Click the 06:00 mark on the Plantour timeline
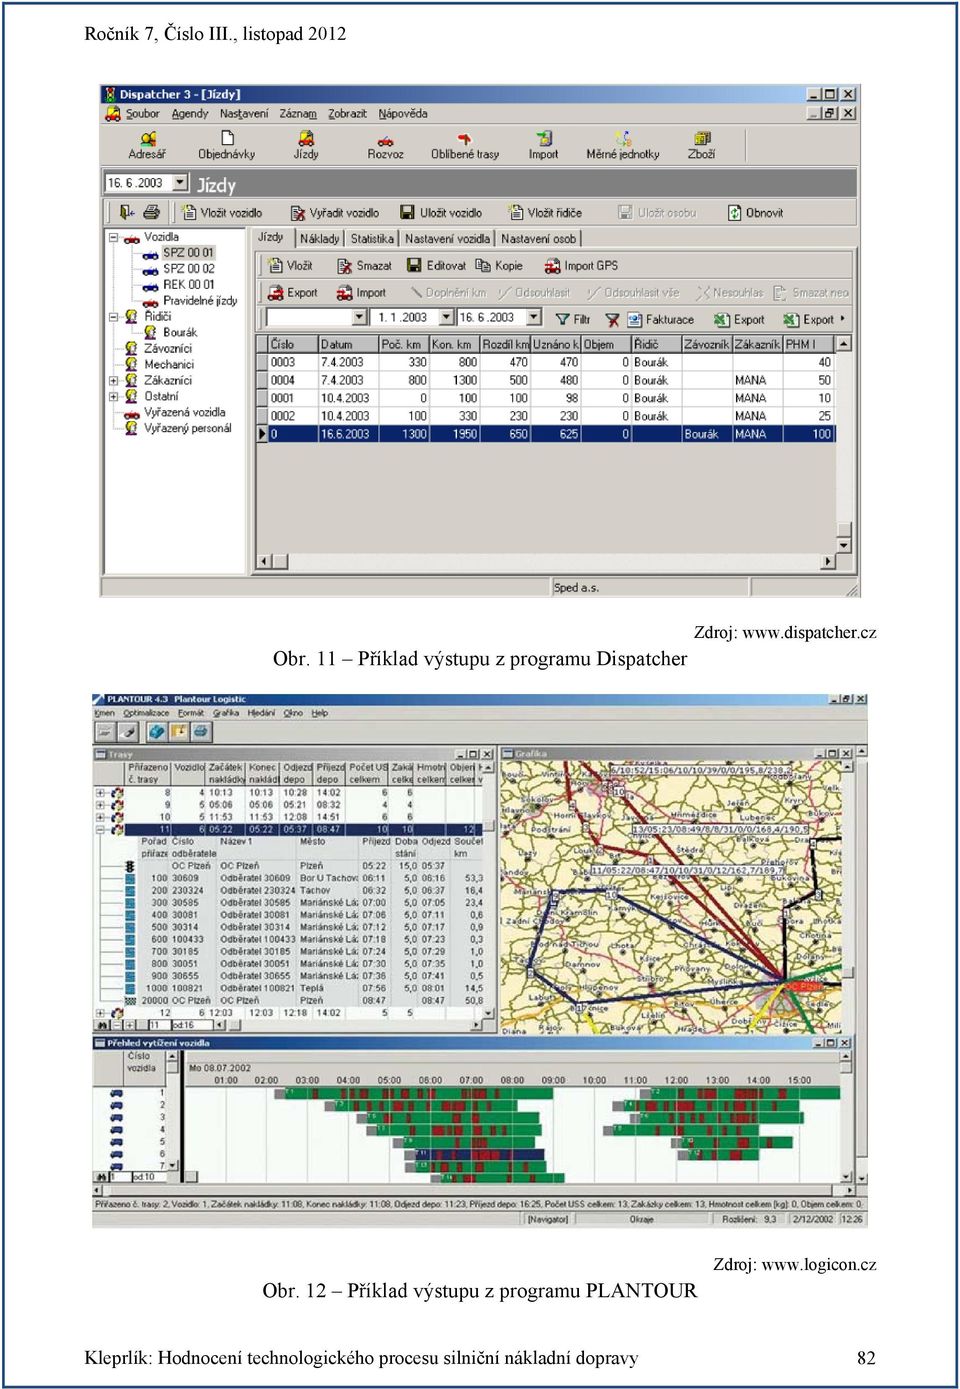This screenshot has width=960, height=1389. pos(430,1081)
